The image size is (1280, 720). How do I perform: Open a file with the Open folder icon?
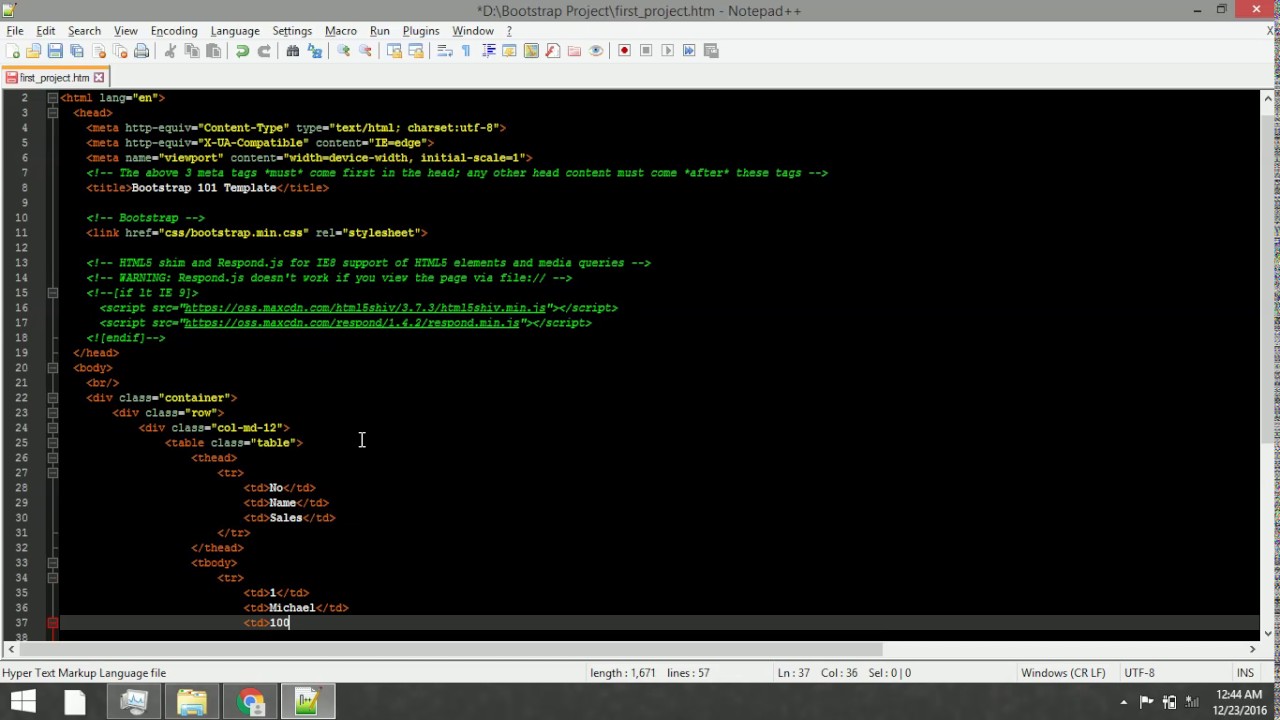tap(33, 51)
